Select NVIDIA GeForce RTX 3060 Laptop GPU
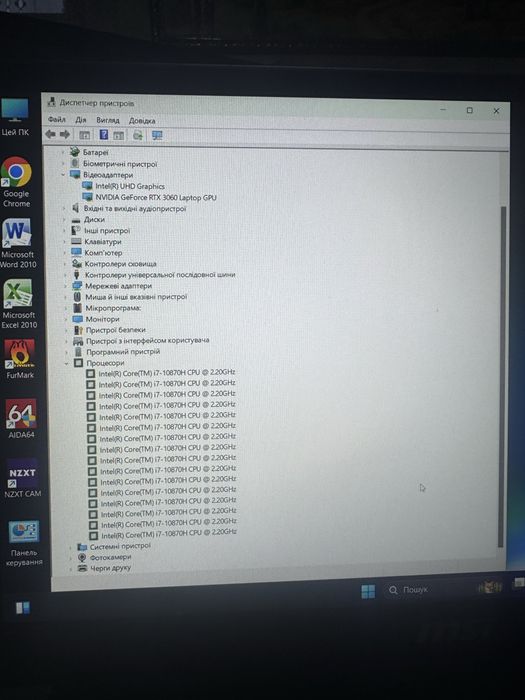This screenshot has width=525, height=700. point(156,197)
